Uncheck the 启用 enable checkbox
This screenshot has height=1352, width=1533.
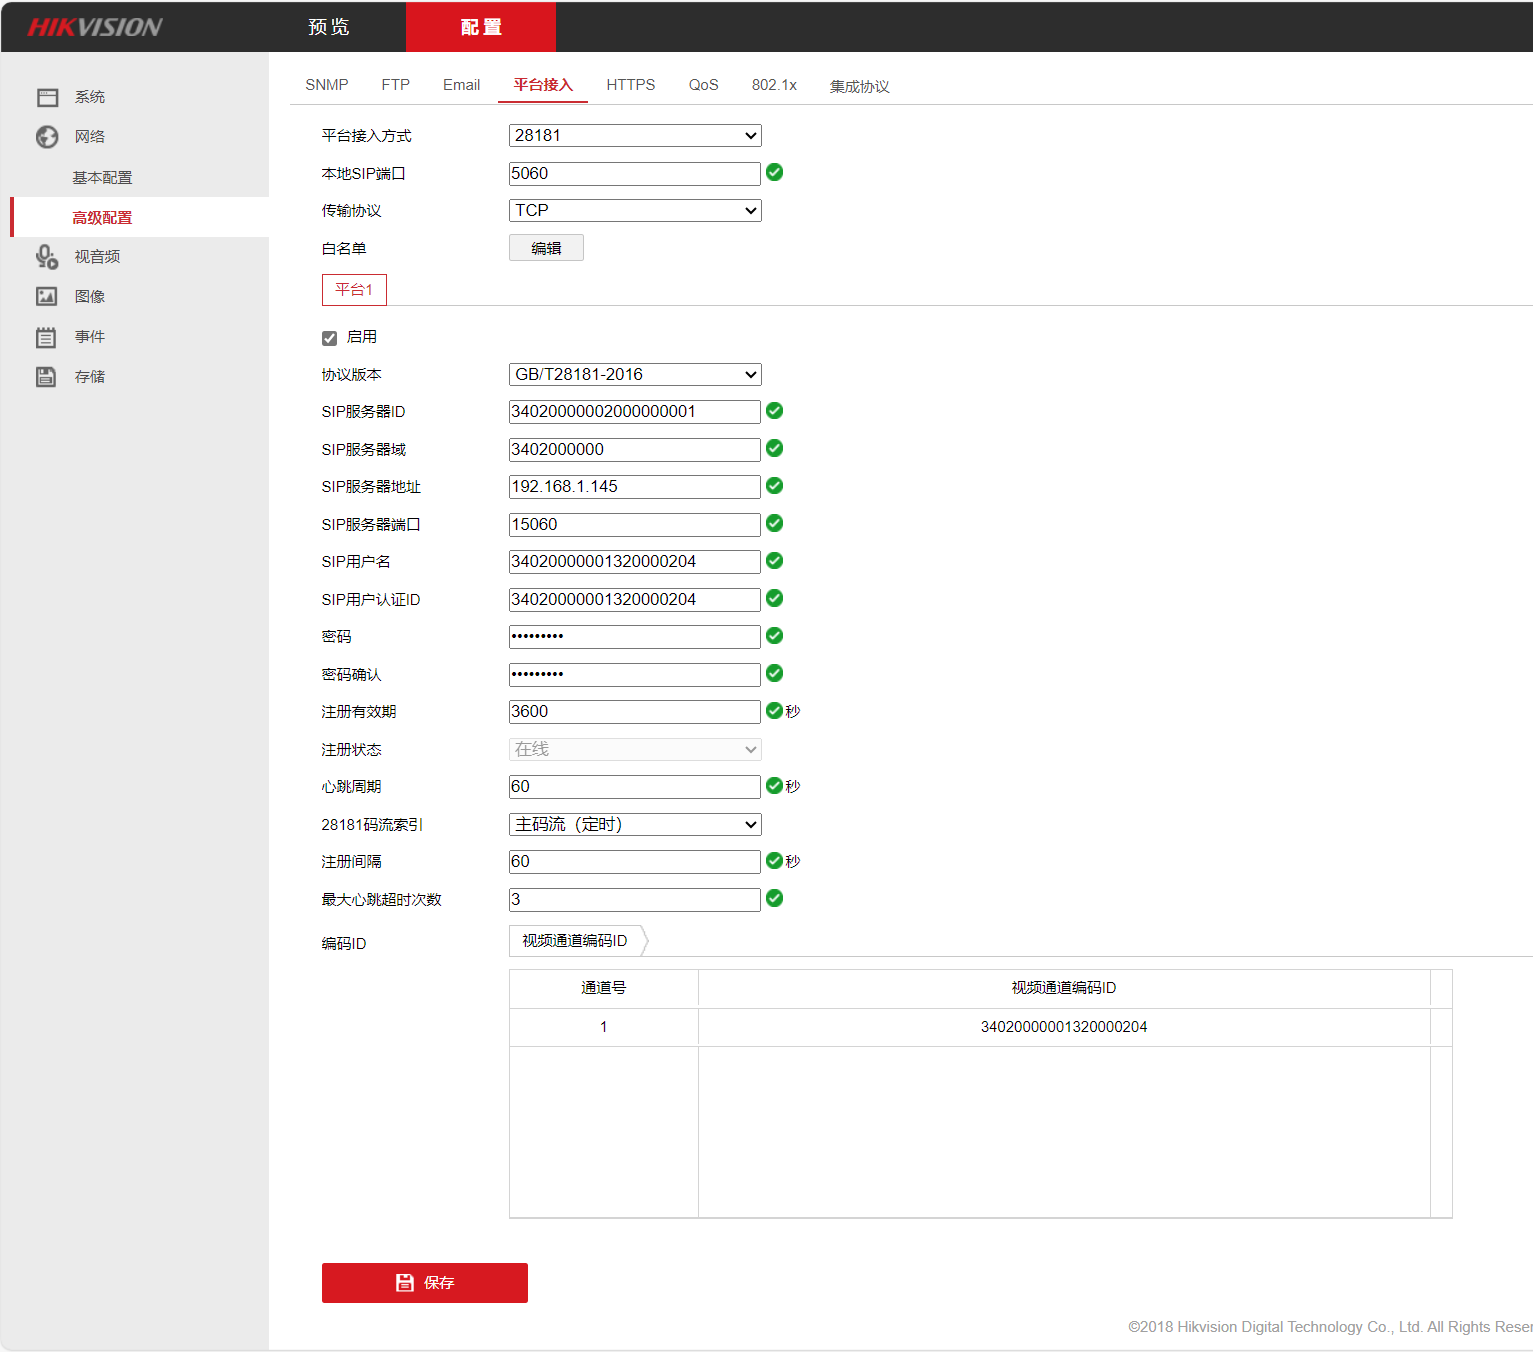(x=329, y=338)
